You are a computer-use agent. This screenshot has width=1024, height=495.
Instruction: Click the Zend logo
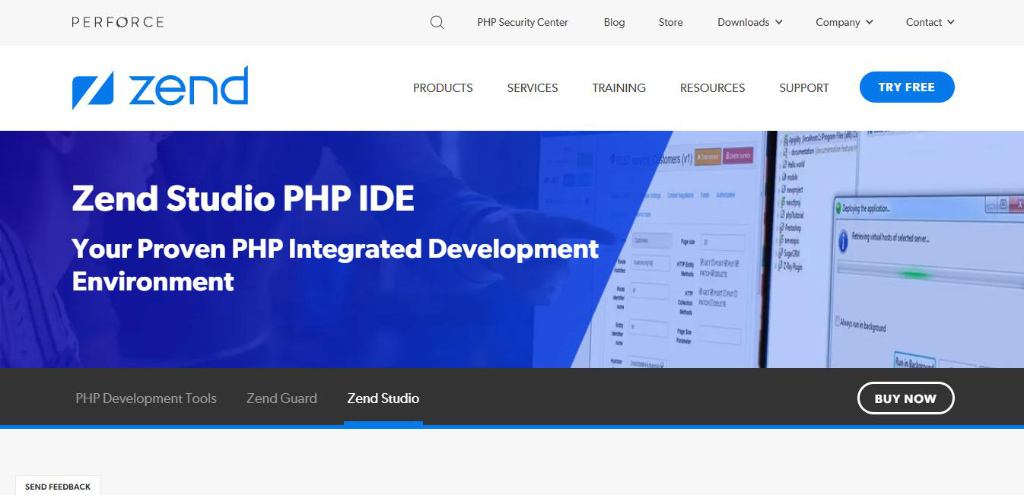point(160,88)
